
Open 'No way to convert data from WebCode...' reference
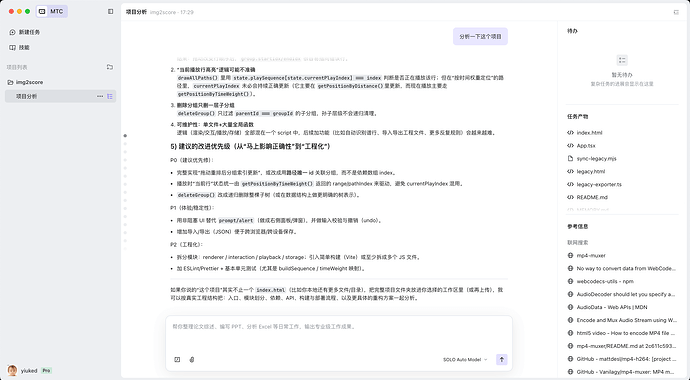[x=626, y=268]
